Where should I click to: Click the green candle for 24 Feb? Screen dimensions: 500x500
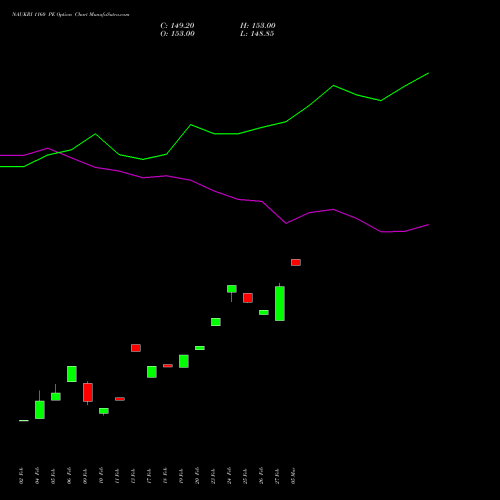point(232,289)
